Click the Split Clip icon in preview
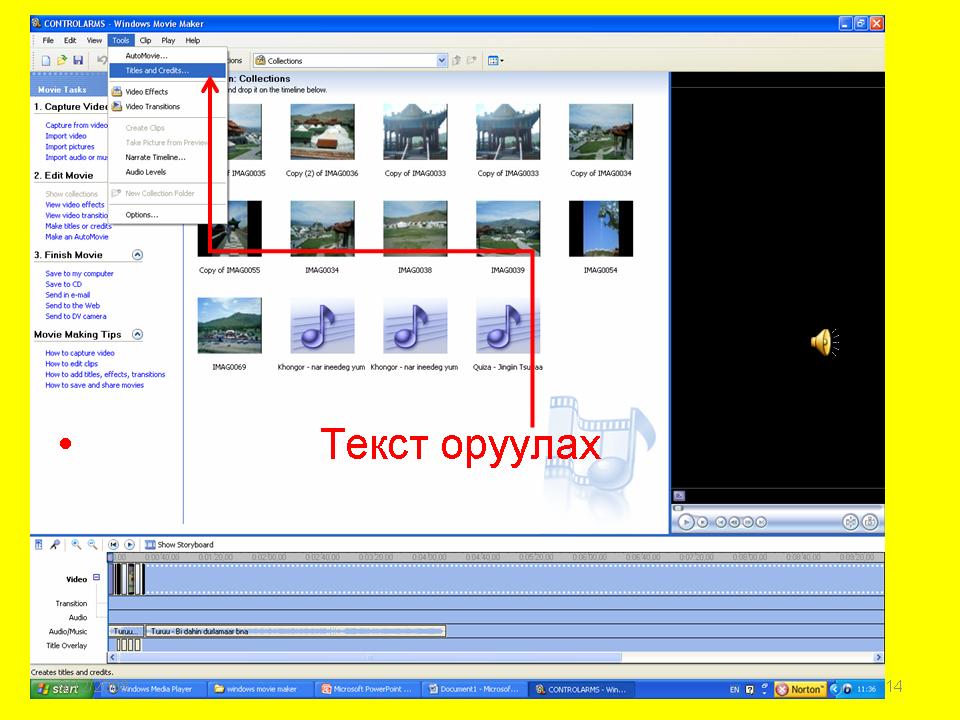Screen dimensions: 960x720 pos(850,521)
